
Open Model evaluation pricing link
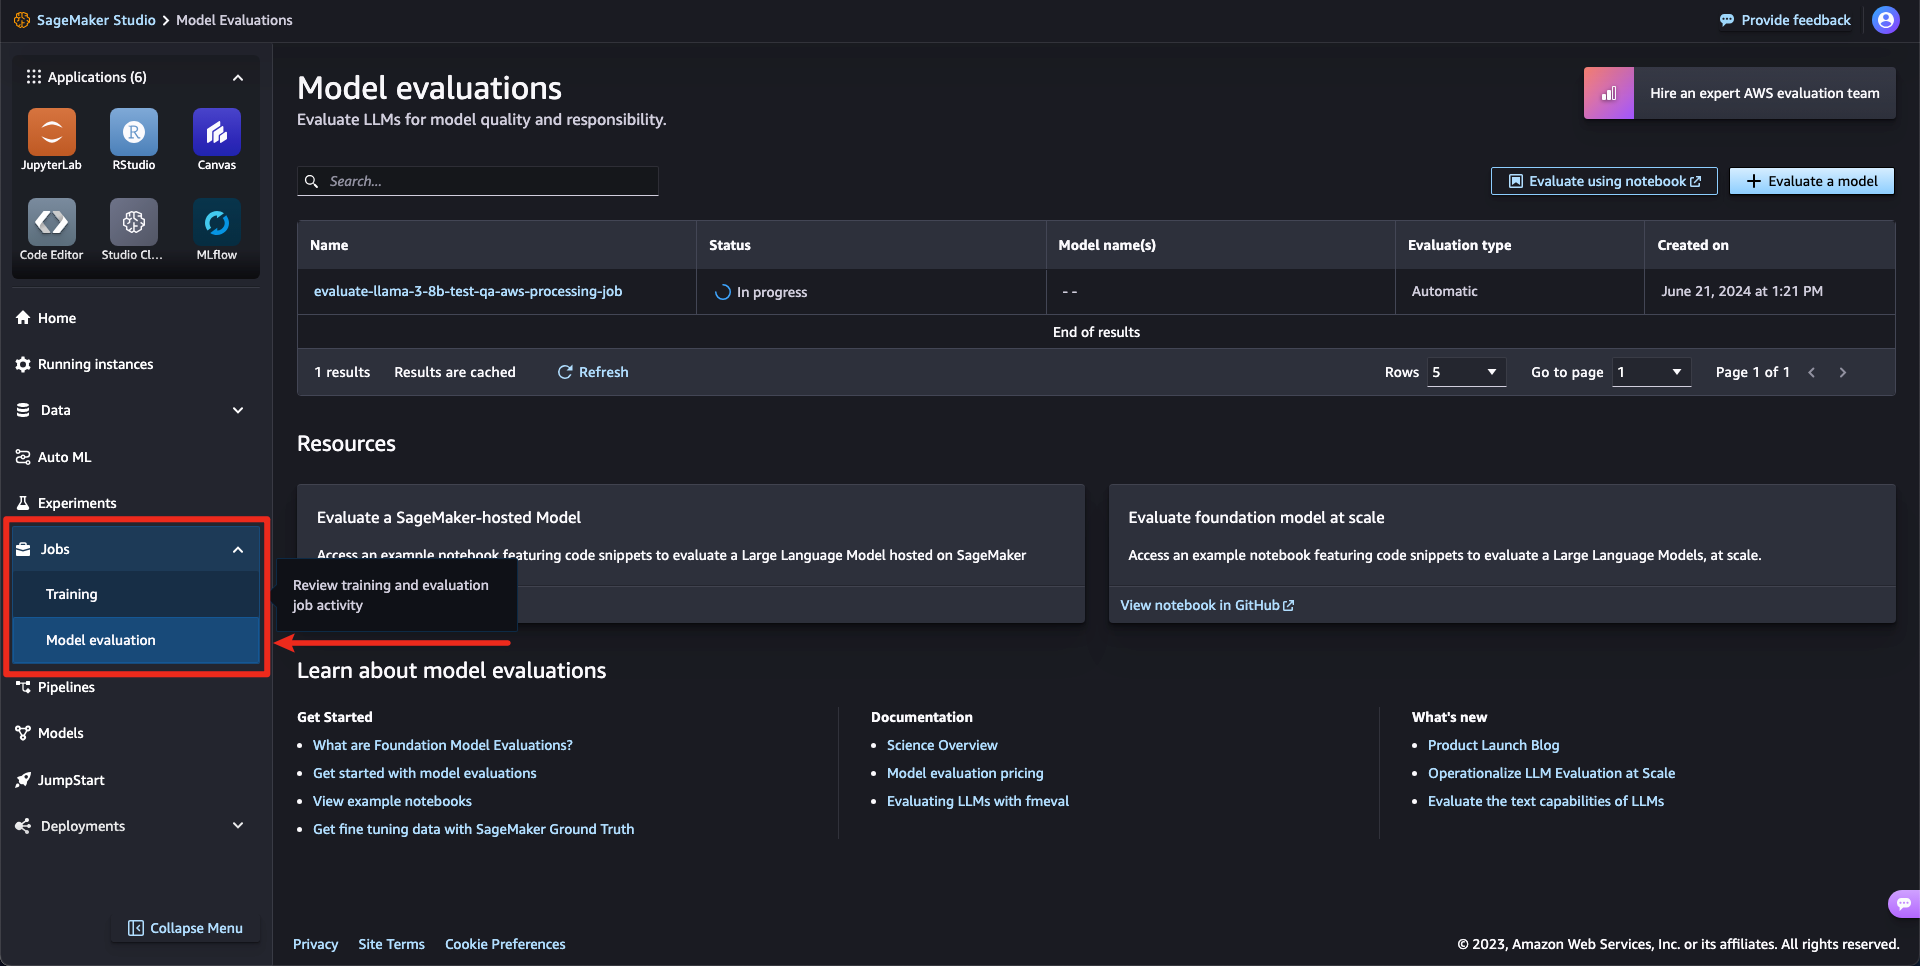(965, 773)
